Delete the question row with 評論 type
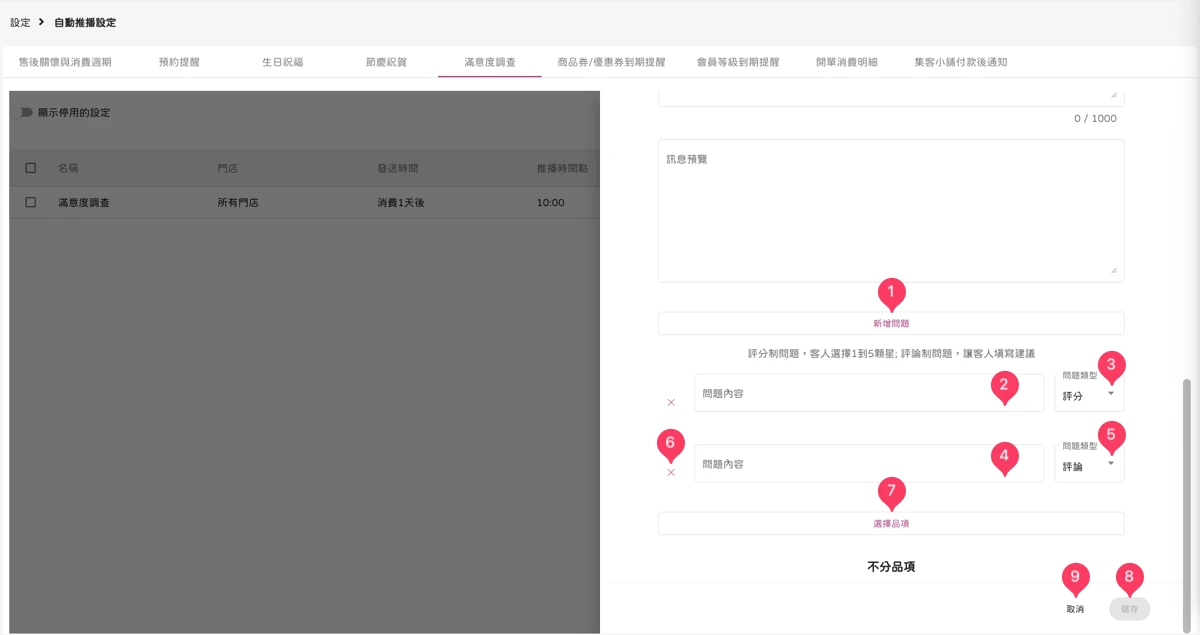 pyautogui.click(x=671, y=472)
